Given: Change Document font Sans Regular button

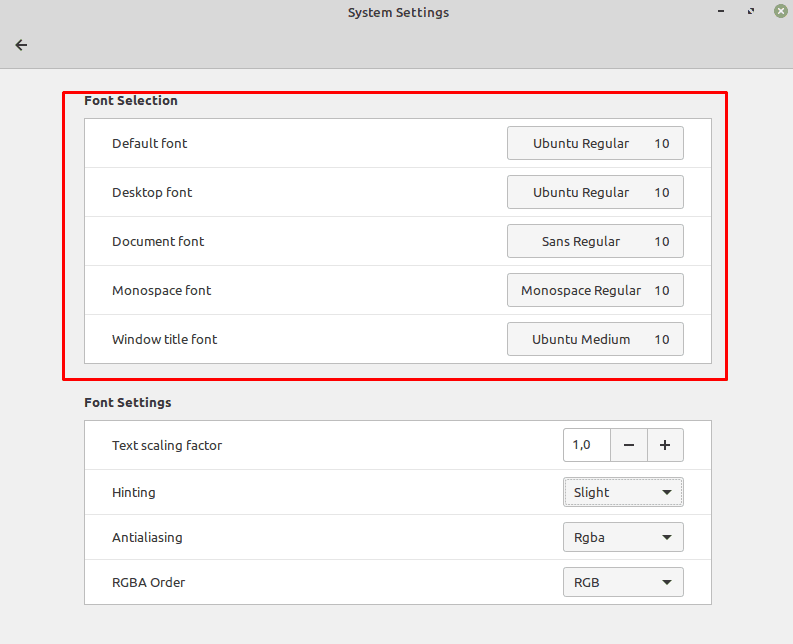Looking at the screenshot, I should (595, 241).
